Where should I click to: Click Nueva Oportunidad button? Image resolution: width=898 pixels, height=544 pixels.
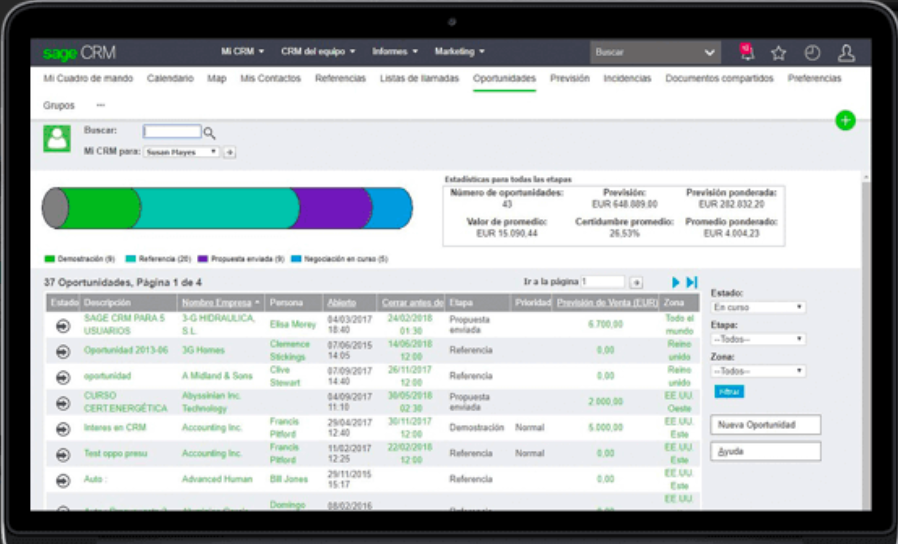pos(766,425)
